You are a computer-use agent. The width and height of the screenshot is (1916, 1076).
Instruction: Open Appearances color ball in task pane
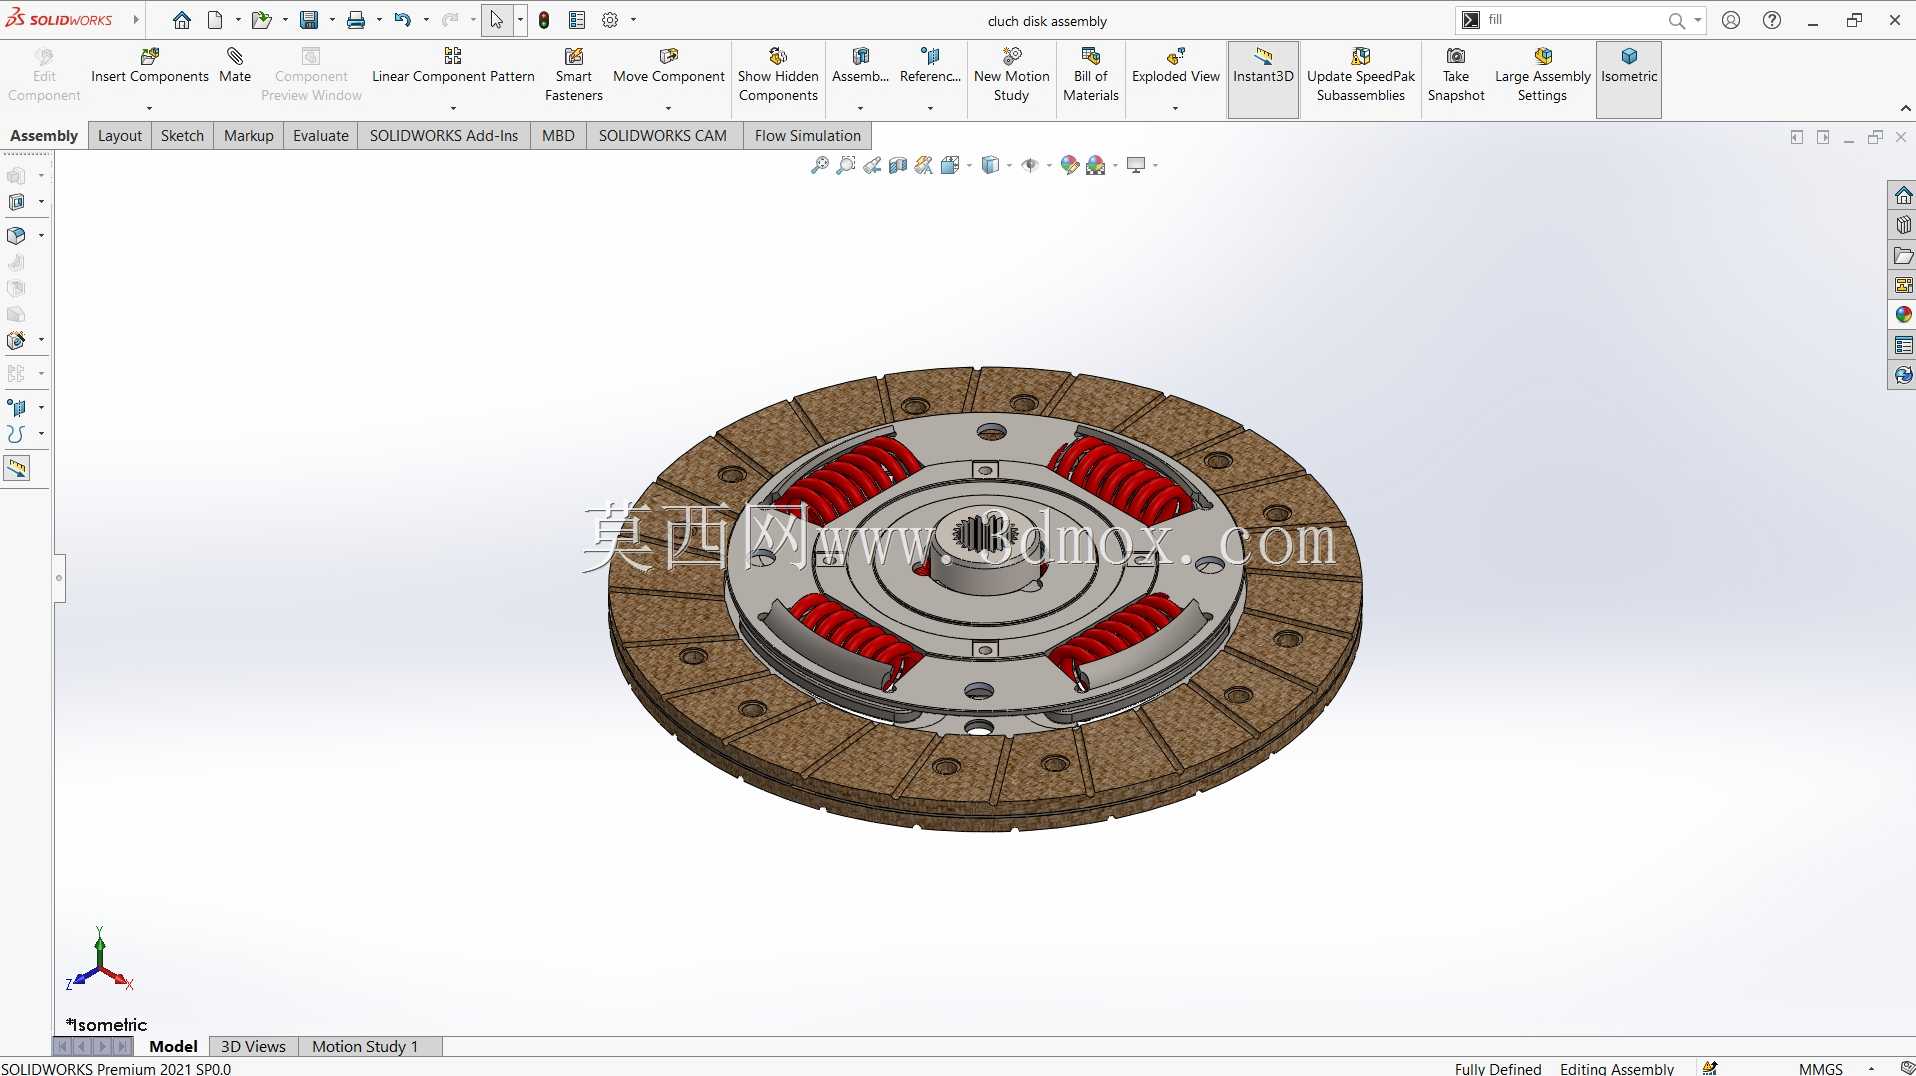pos(1902,315)
